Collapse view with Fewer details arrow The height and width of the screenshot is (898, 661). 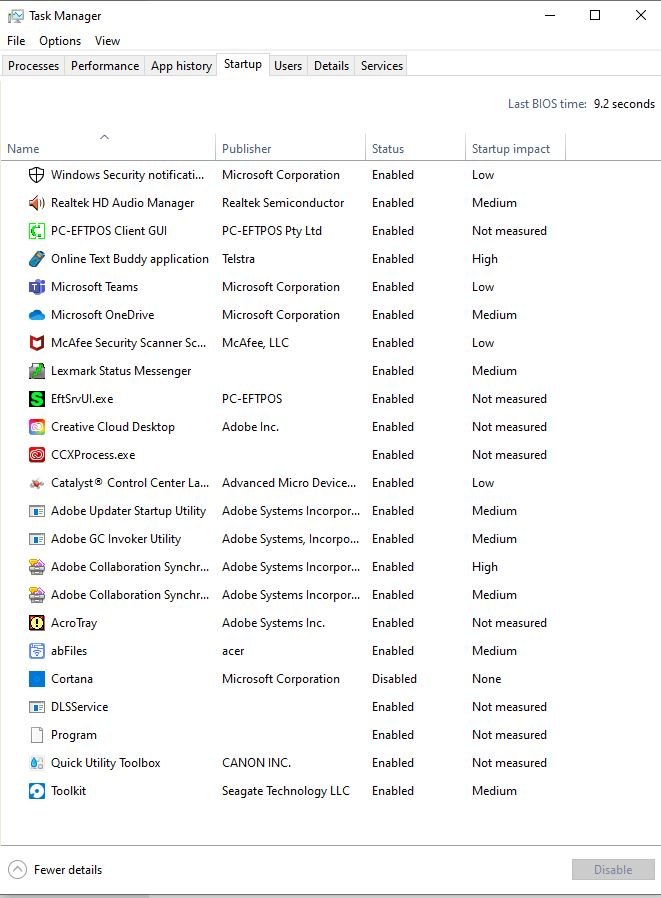coord(17,869)
